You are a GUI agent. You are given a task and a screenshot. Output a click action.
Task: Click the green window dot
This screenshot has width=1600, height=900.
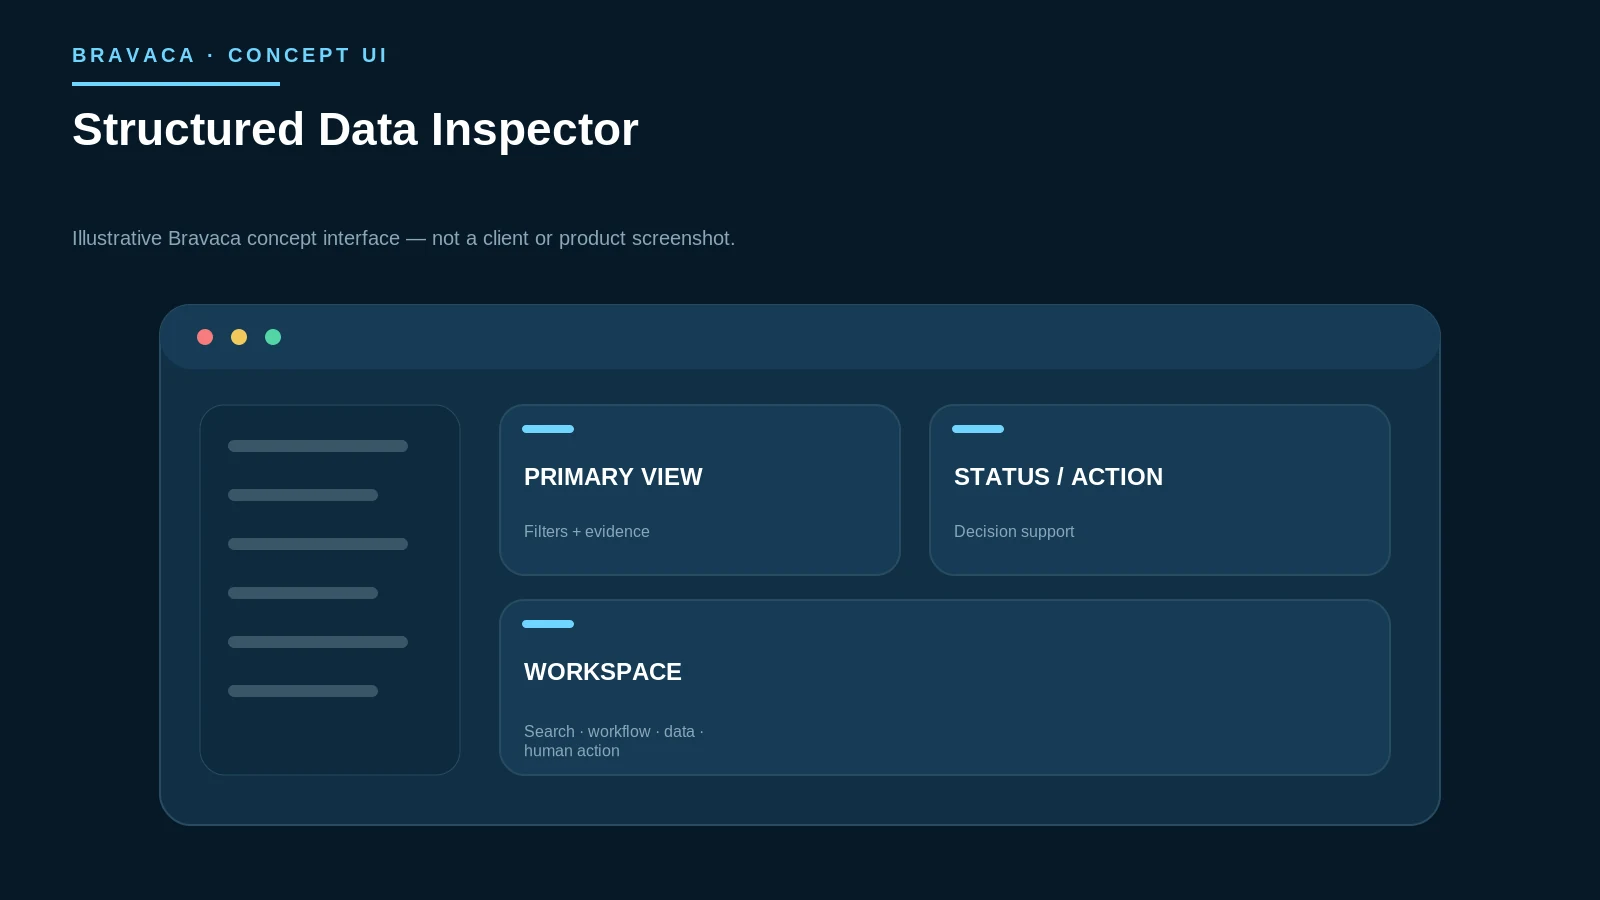273,337
